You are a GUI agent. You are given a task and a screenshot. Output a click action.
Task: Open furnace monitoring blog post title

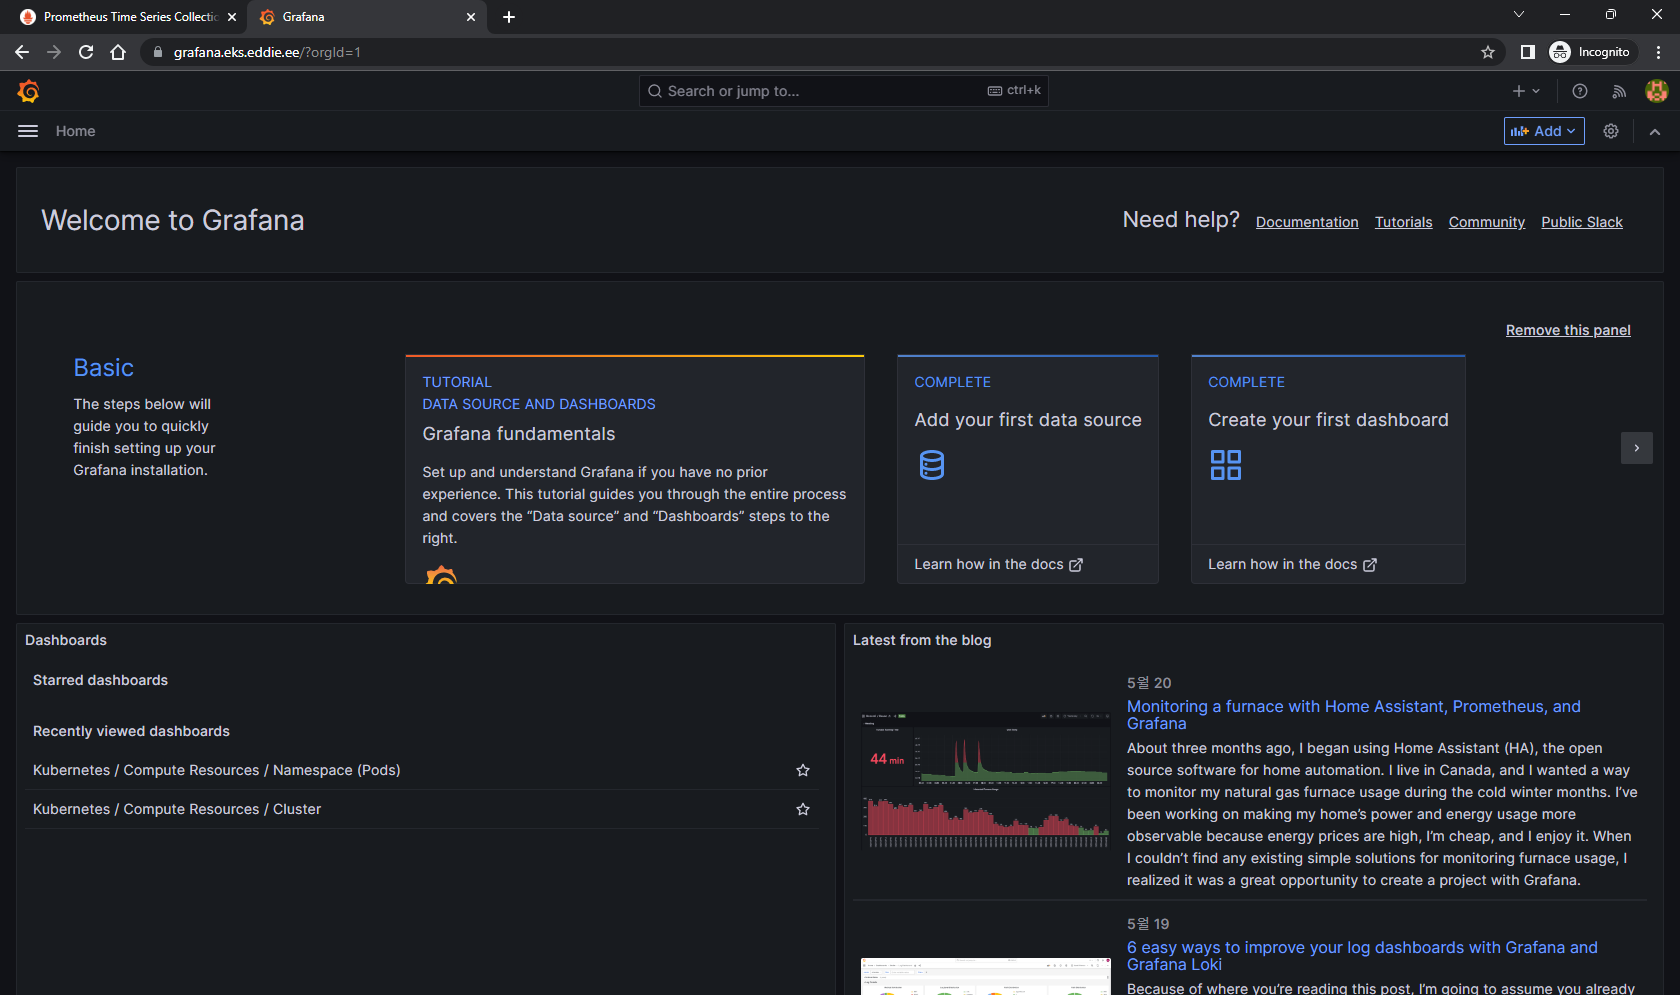point(1354,715)
